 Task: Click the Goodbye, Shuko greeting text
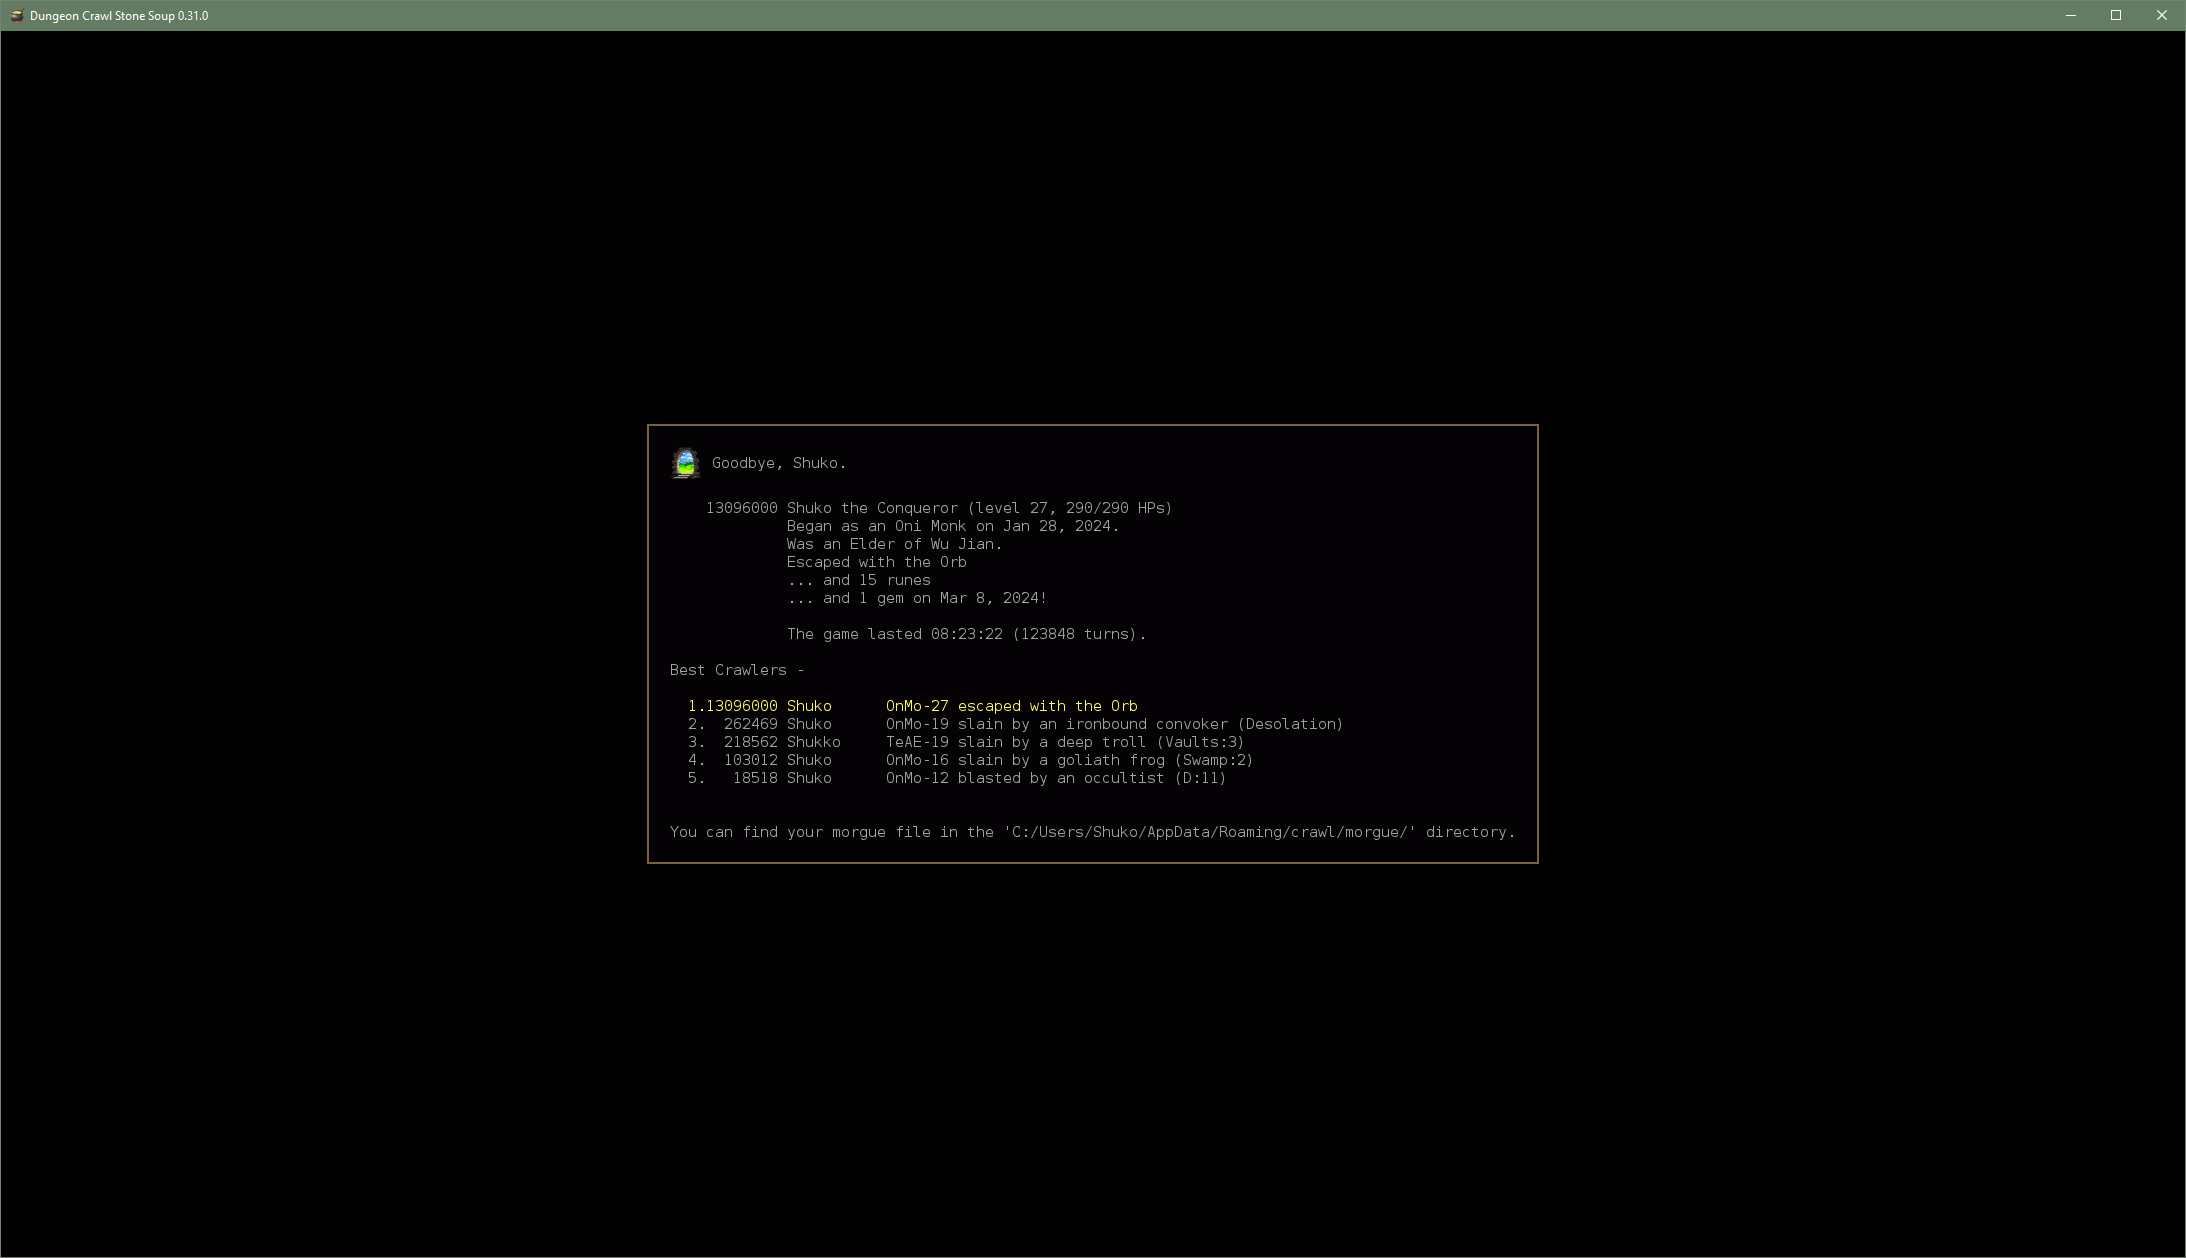[x=778, y=463]
